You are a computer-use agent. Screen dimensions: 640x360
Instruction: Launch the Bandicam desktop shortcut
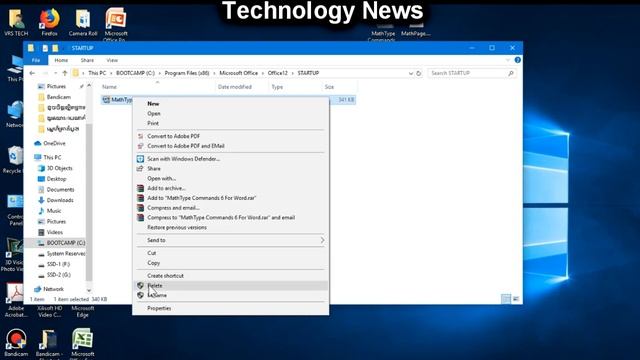click(16, 342)
